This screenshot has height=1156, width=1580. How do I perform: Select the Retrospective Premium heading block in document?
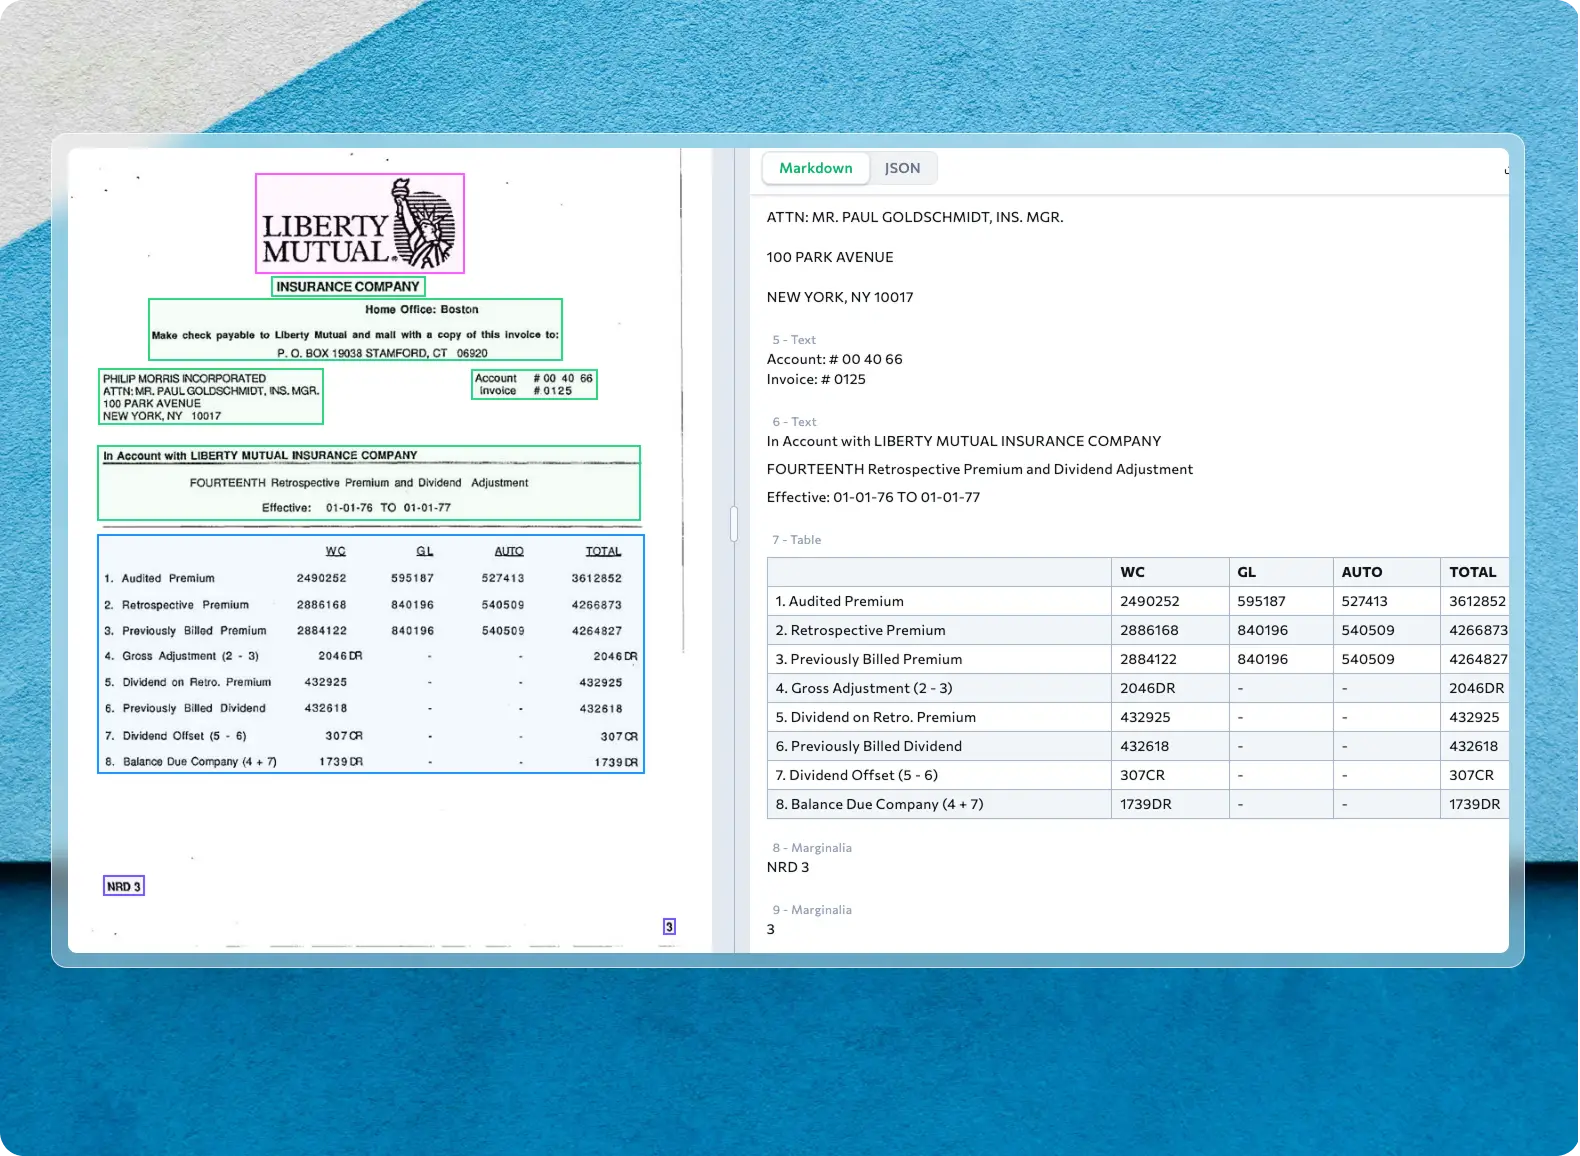point(368,483)
